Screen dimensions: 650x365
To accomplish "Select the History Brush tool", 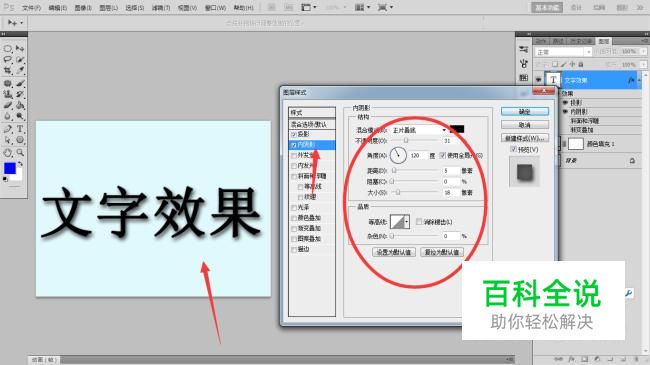I will pos(20,94).
